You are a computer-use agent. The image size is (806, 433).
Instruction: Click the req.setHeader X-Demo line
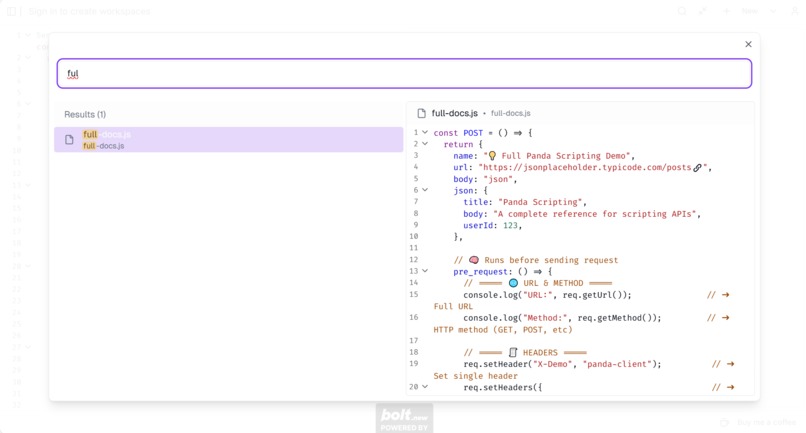pos(562,364)
